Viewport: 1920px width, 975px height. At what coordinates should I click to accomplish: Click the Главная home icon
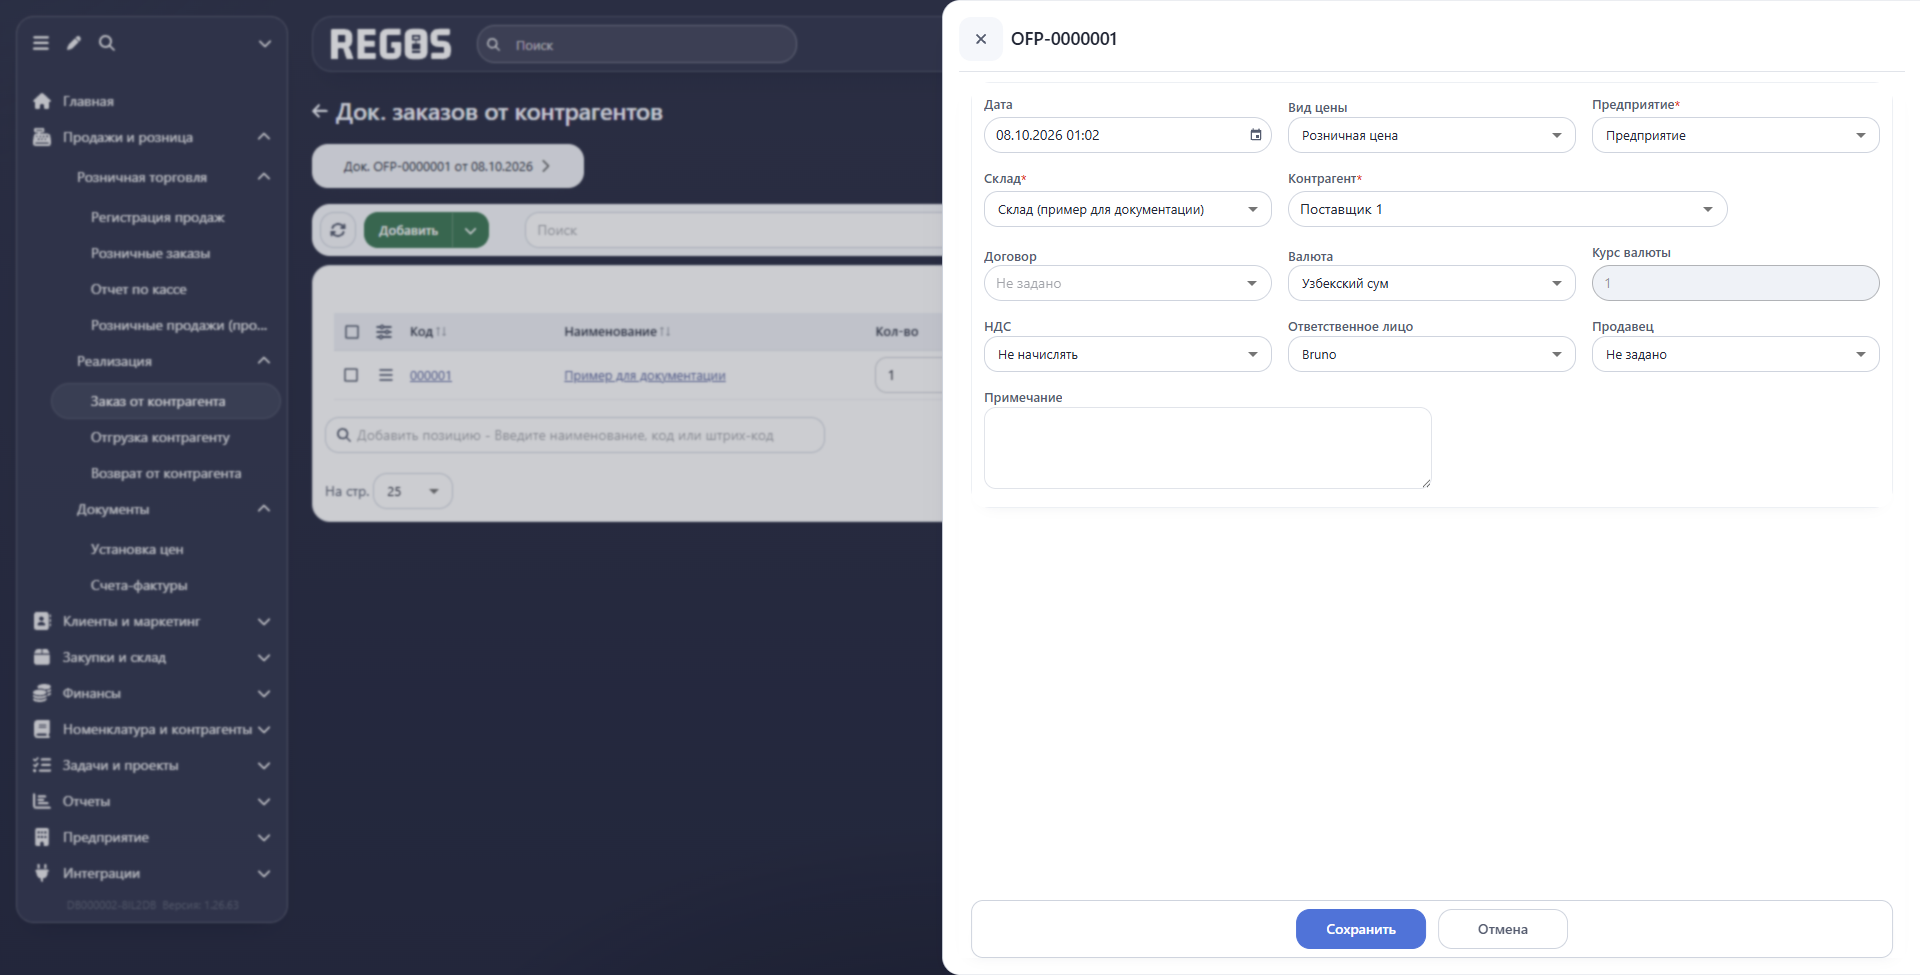(42, 101)
